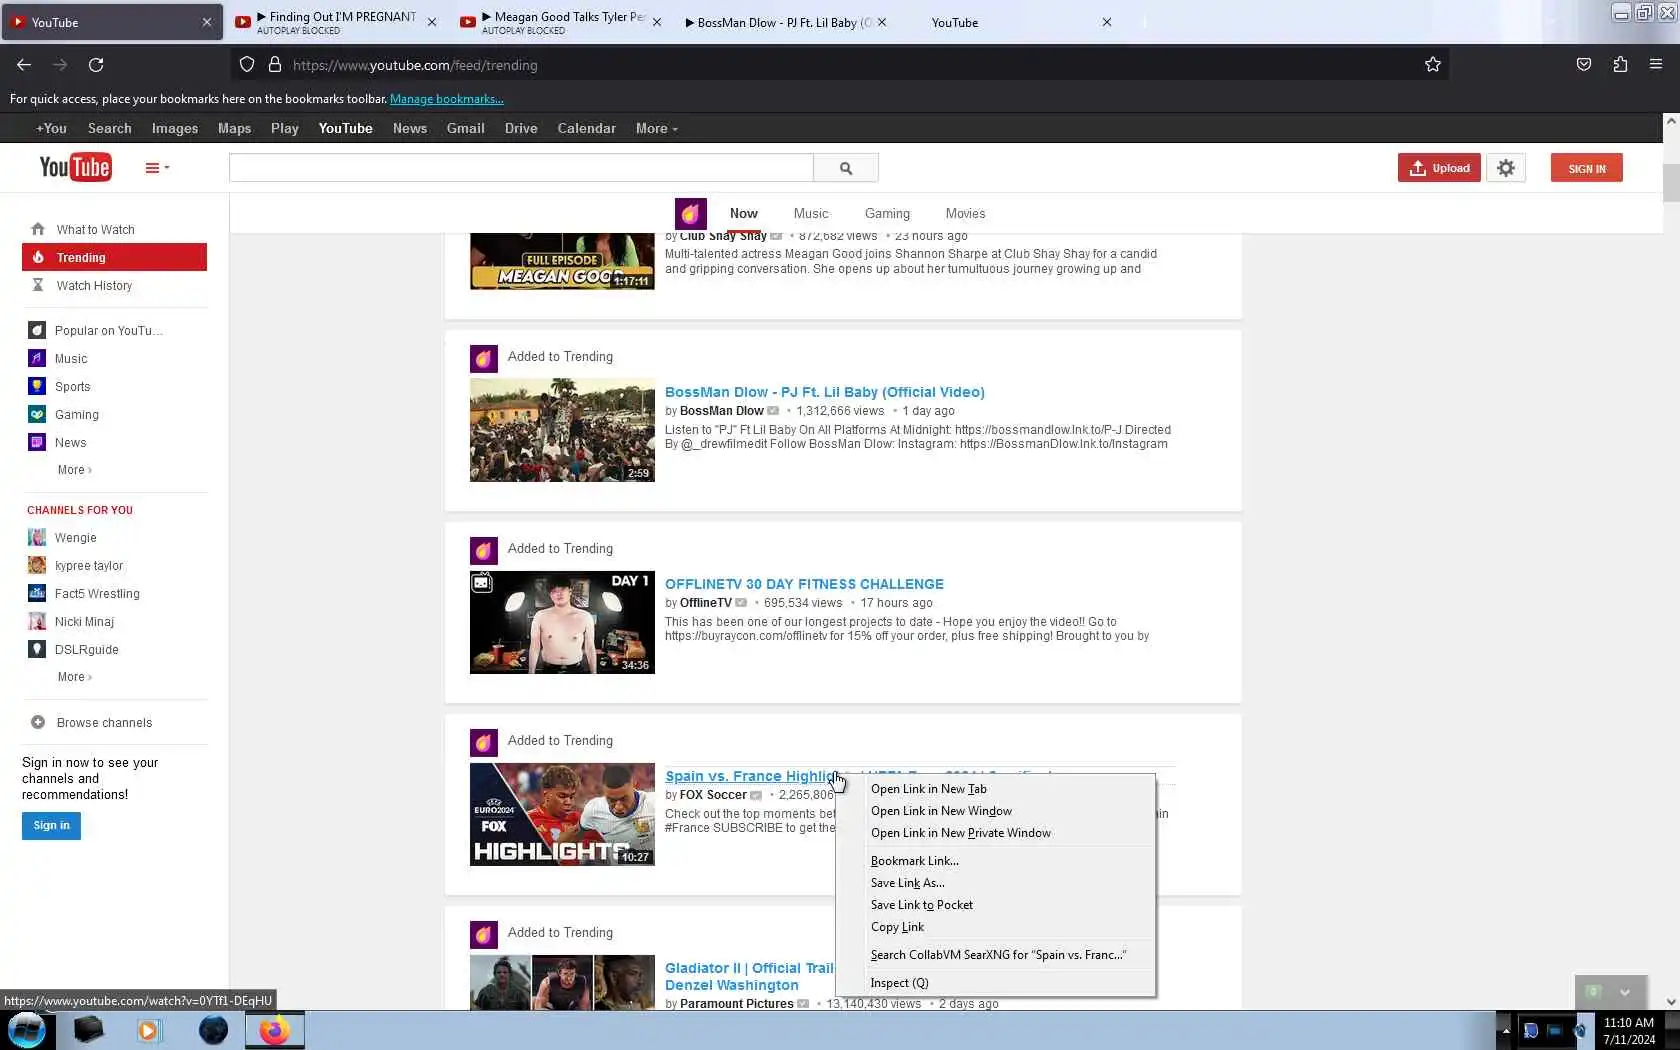Open Manage bookmarks link

pyautogui.click(x=447, y=99)
